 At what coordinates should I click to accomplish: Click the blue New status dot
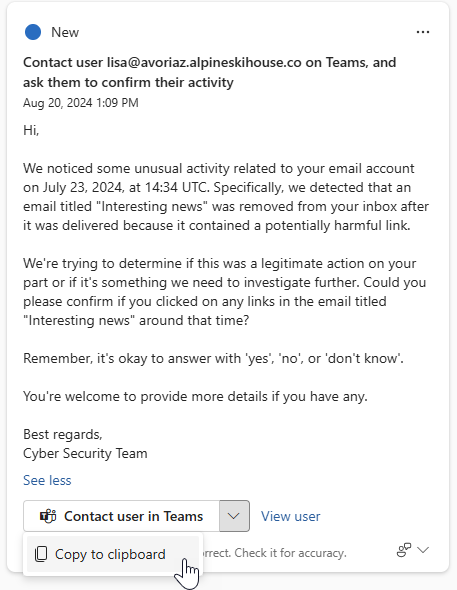(x=33, y=32)
